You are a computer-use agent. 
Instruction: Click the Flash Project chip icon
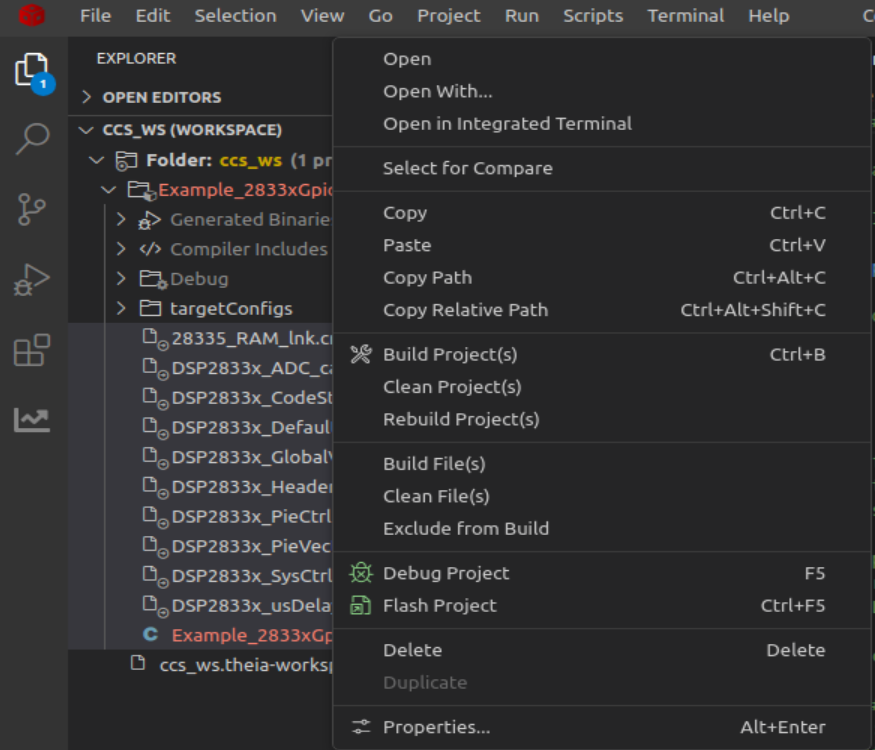(x=361, y=605)
